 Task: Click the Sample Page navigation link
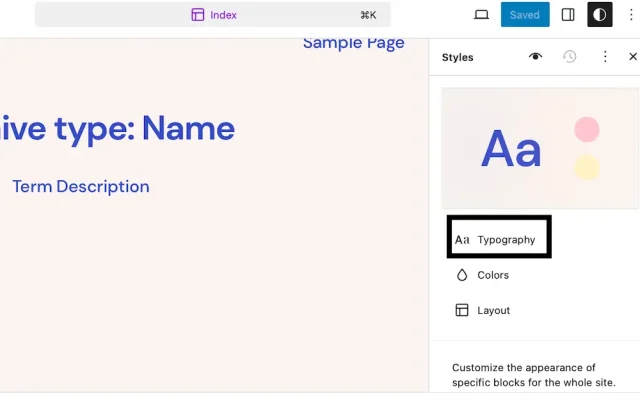[x=354, y=42]
